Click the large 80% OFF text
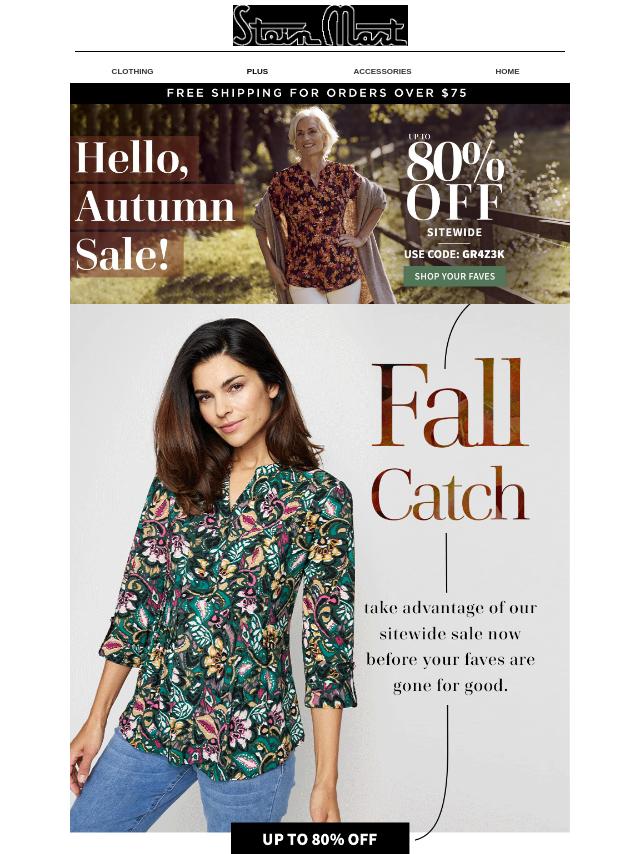Image resolution: width=640 pixels, height=854 pixels. (x=454, y=180)
